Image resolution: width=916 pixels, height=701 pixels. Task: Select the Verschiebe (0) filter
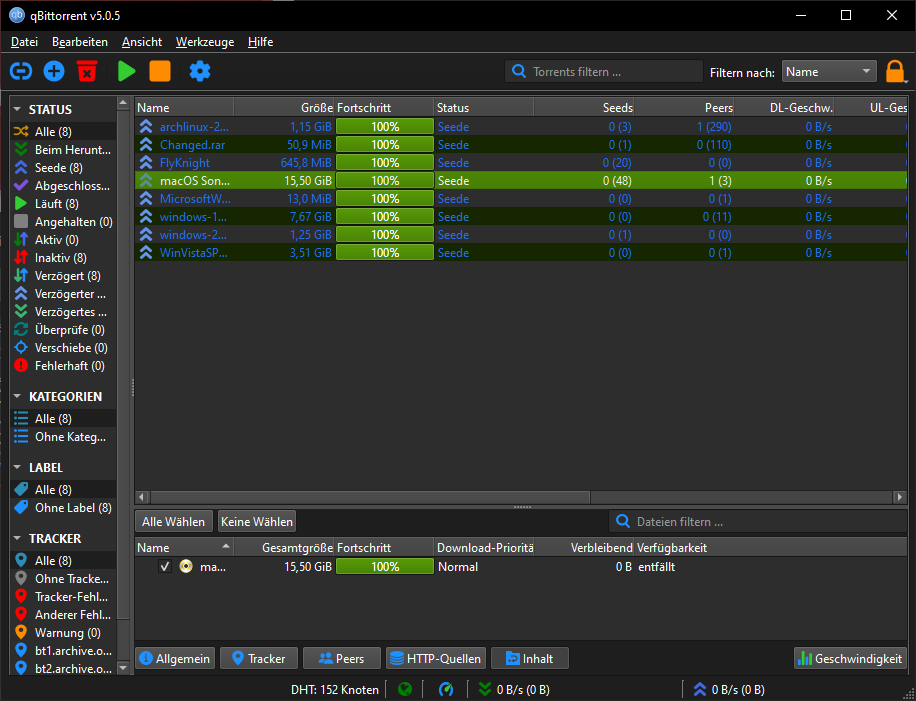point(63,348)
